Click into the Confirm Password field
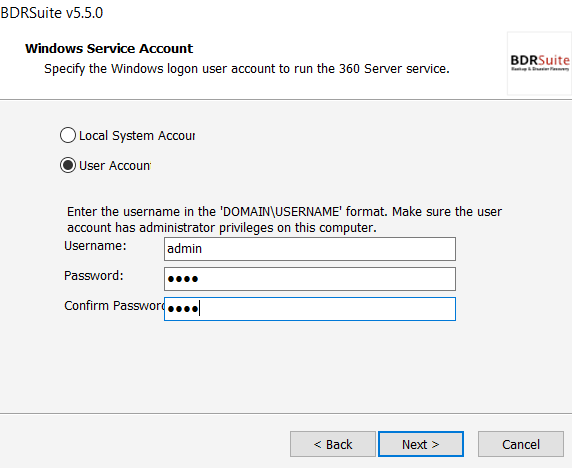Screen dimensions: 572x468 point(310,309)
